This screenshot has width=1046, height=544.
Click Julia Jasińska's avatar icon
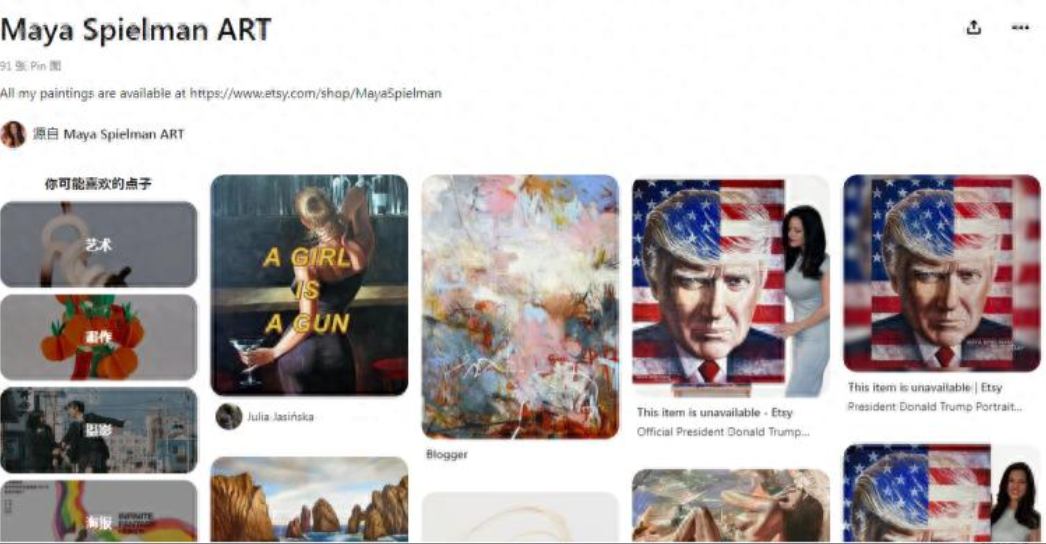pos(229,417)
